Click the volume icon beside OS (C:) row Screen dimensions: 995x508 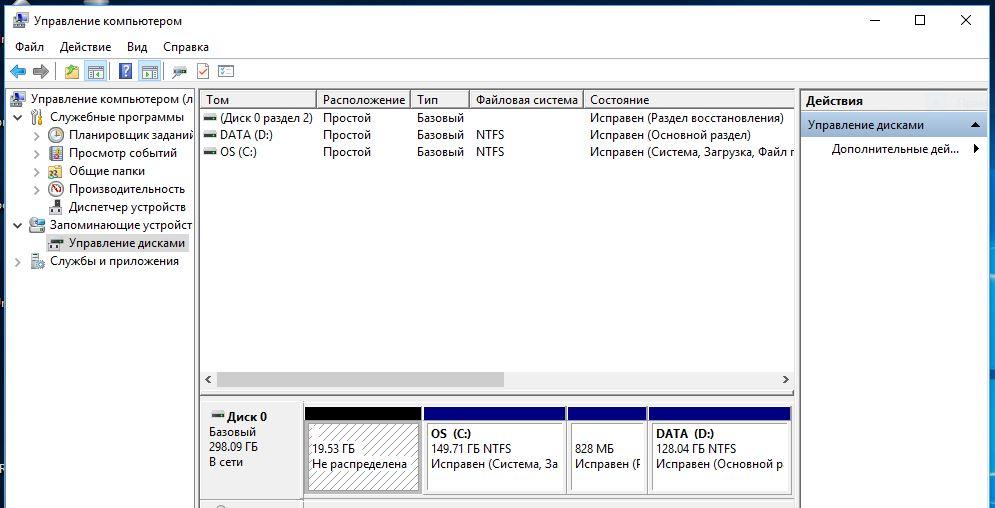click(210, 152)
